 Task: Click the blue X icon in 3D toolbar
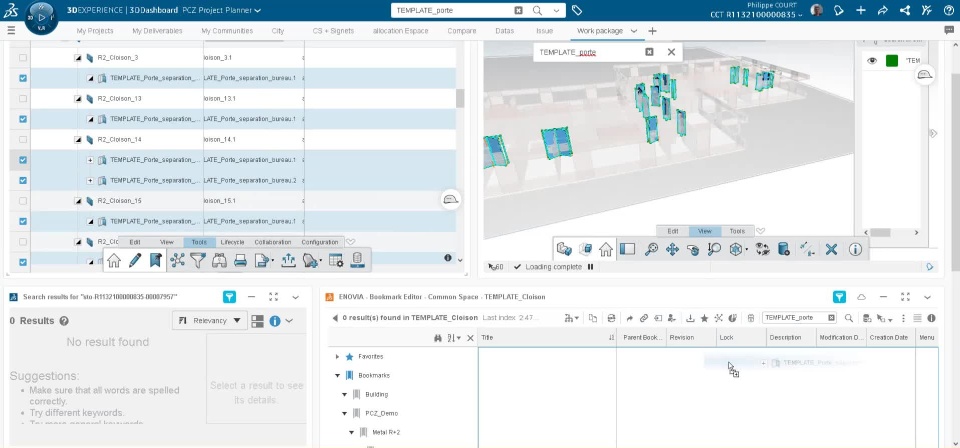(831, 249)
